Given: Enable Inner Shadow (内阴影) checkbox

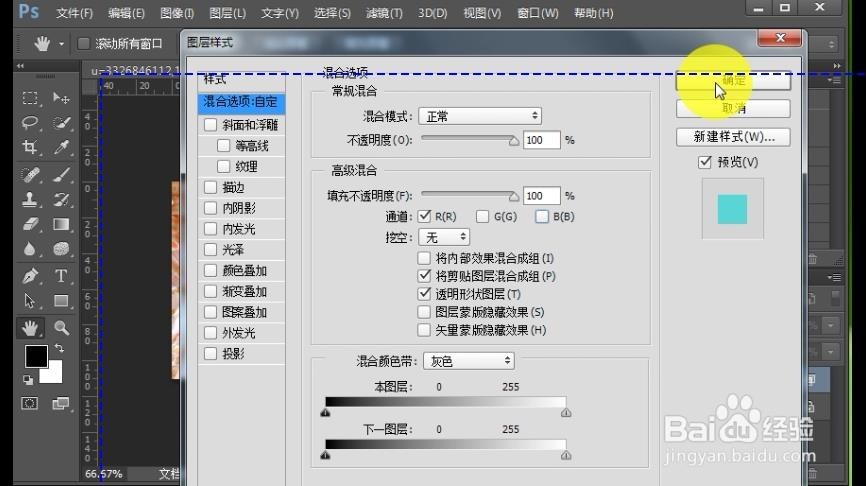Looking at the screenshot, I should 210,208.
